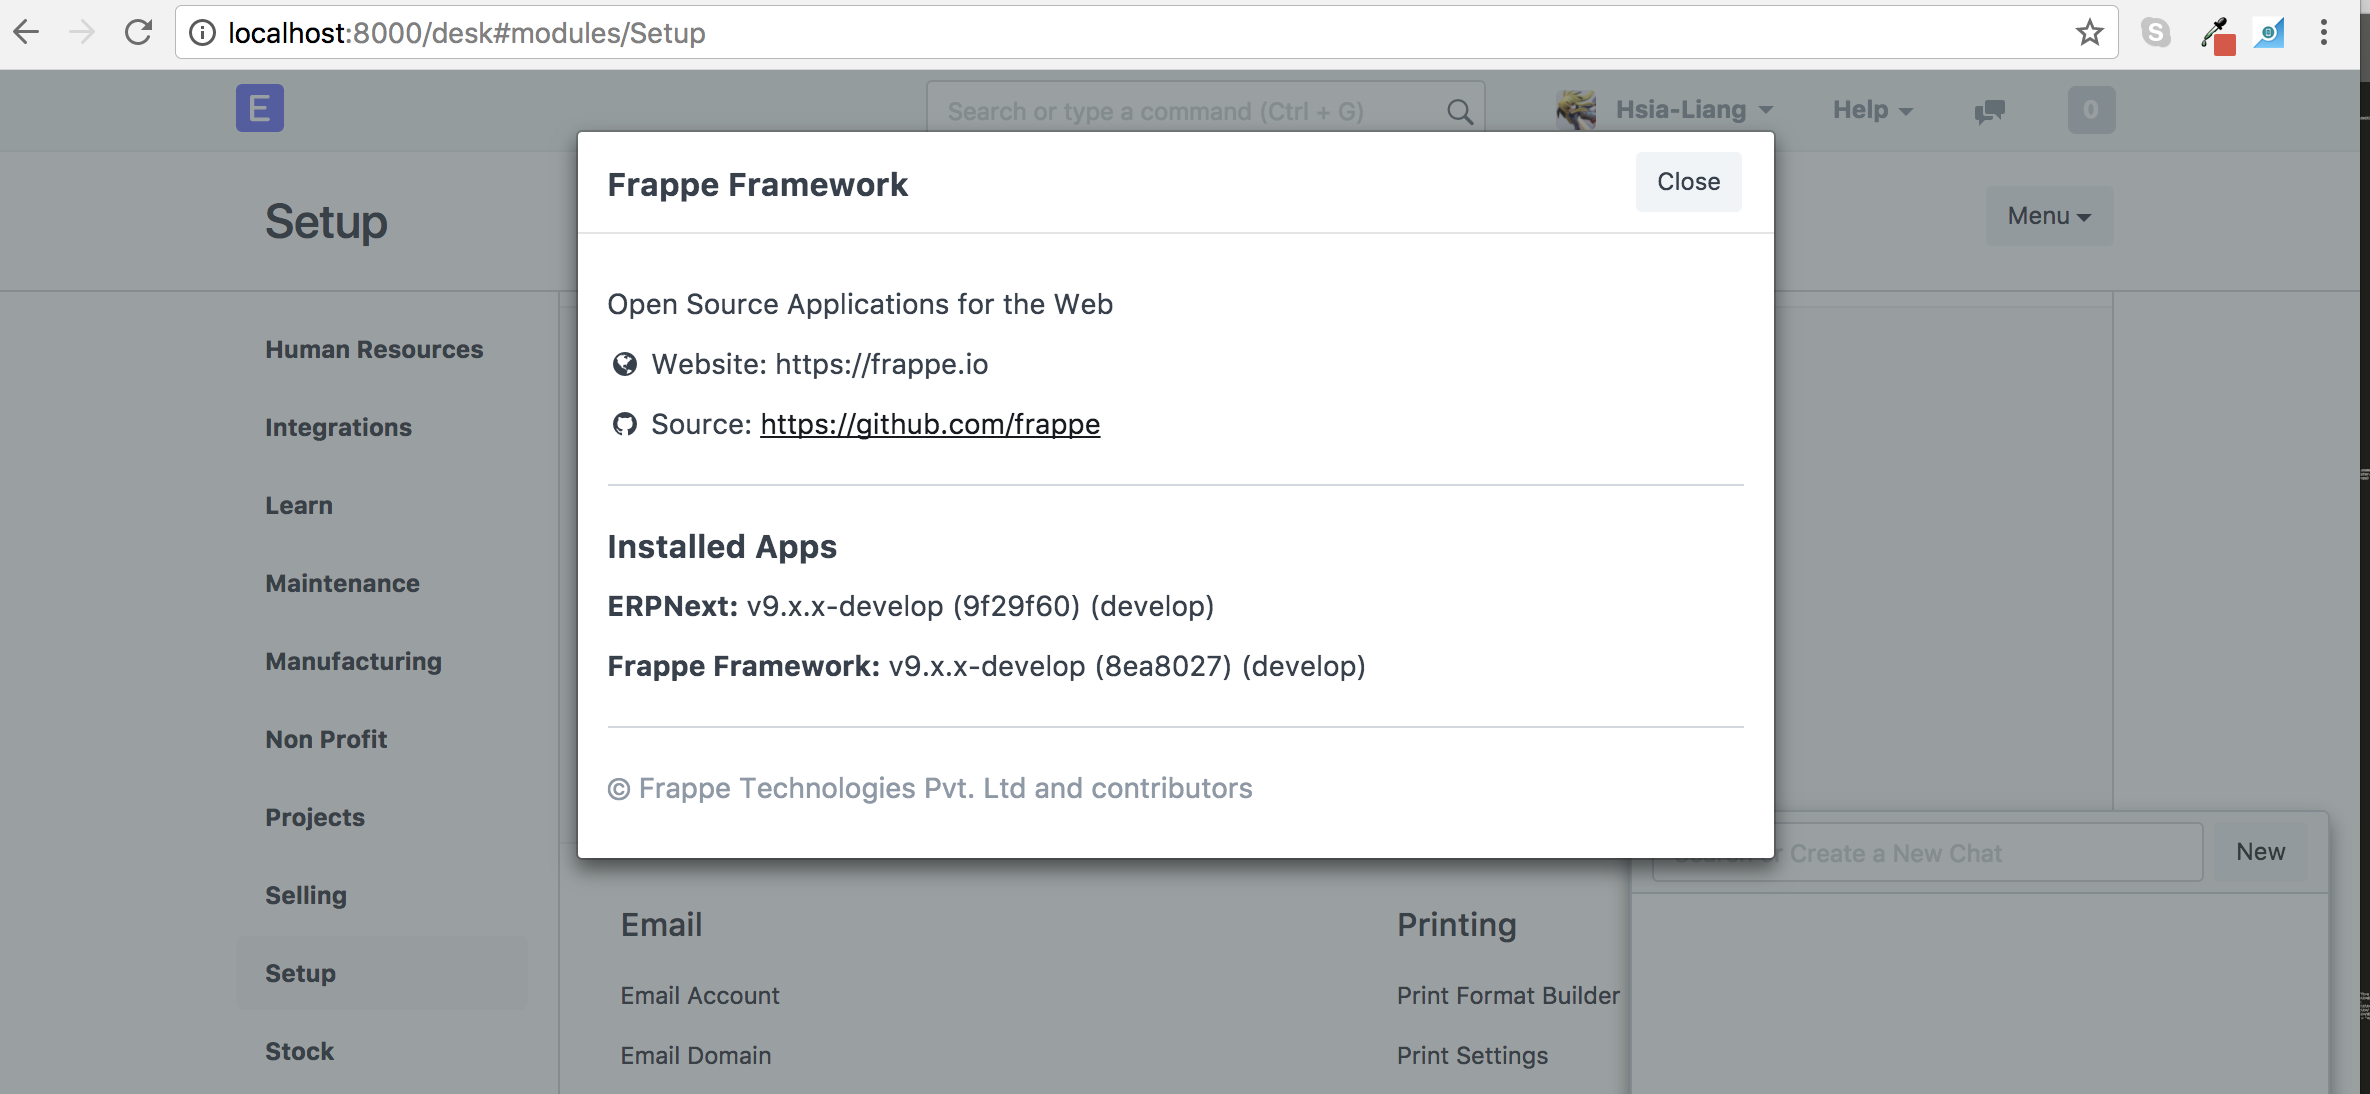
Task: Click the bookmark star in address bar
Action: pyautogui.click(x=2089, y=32)
